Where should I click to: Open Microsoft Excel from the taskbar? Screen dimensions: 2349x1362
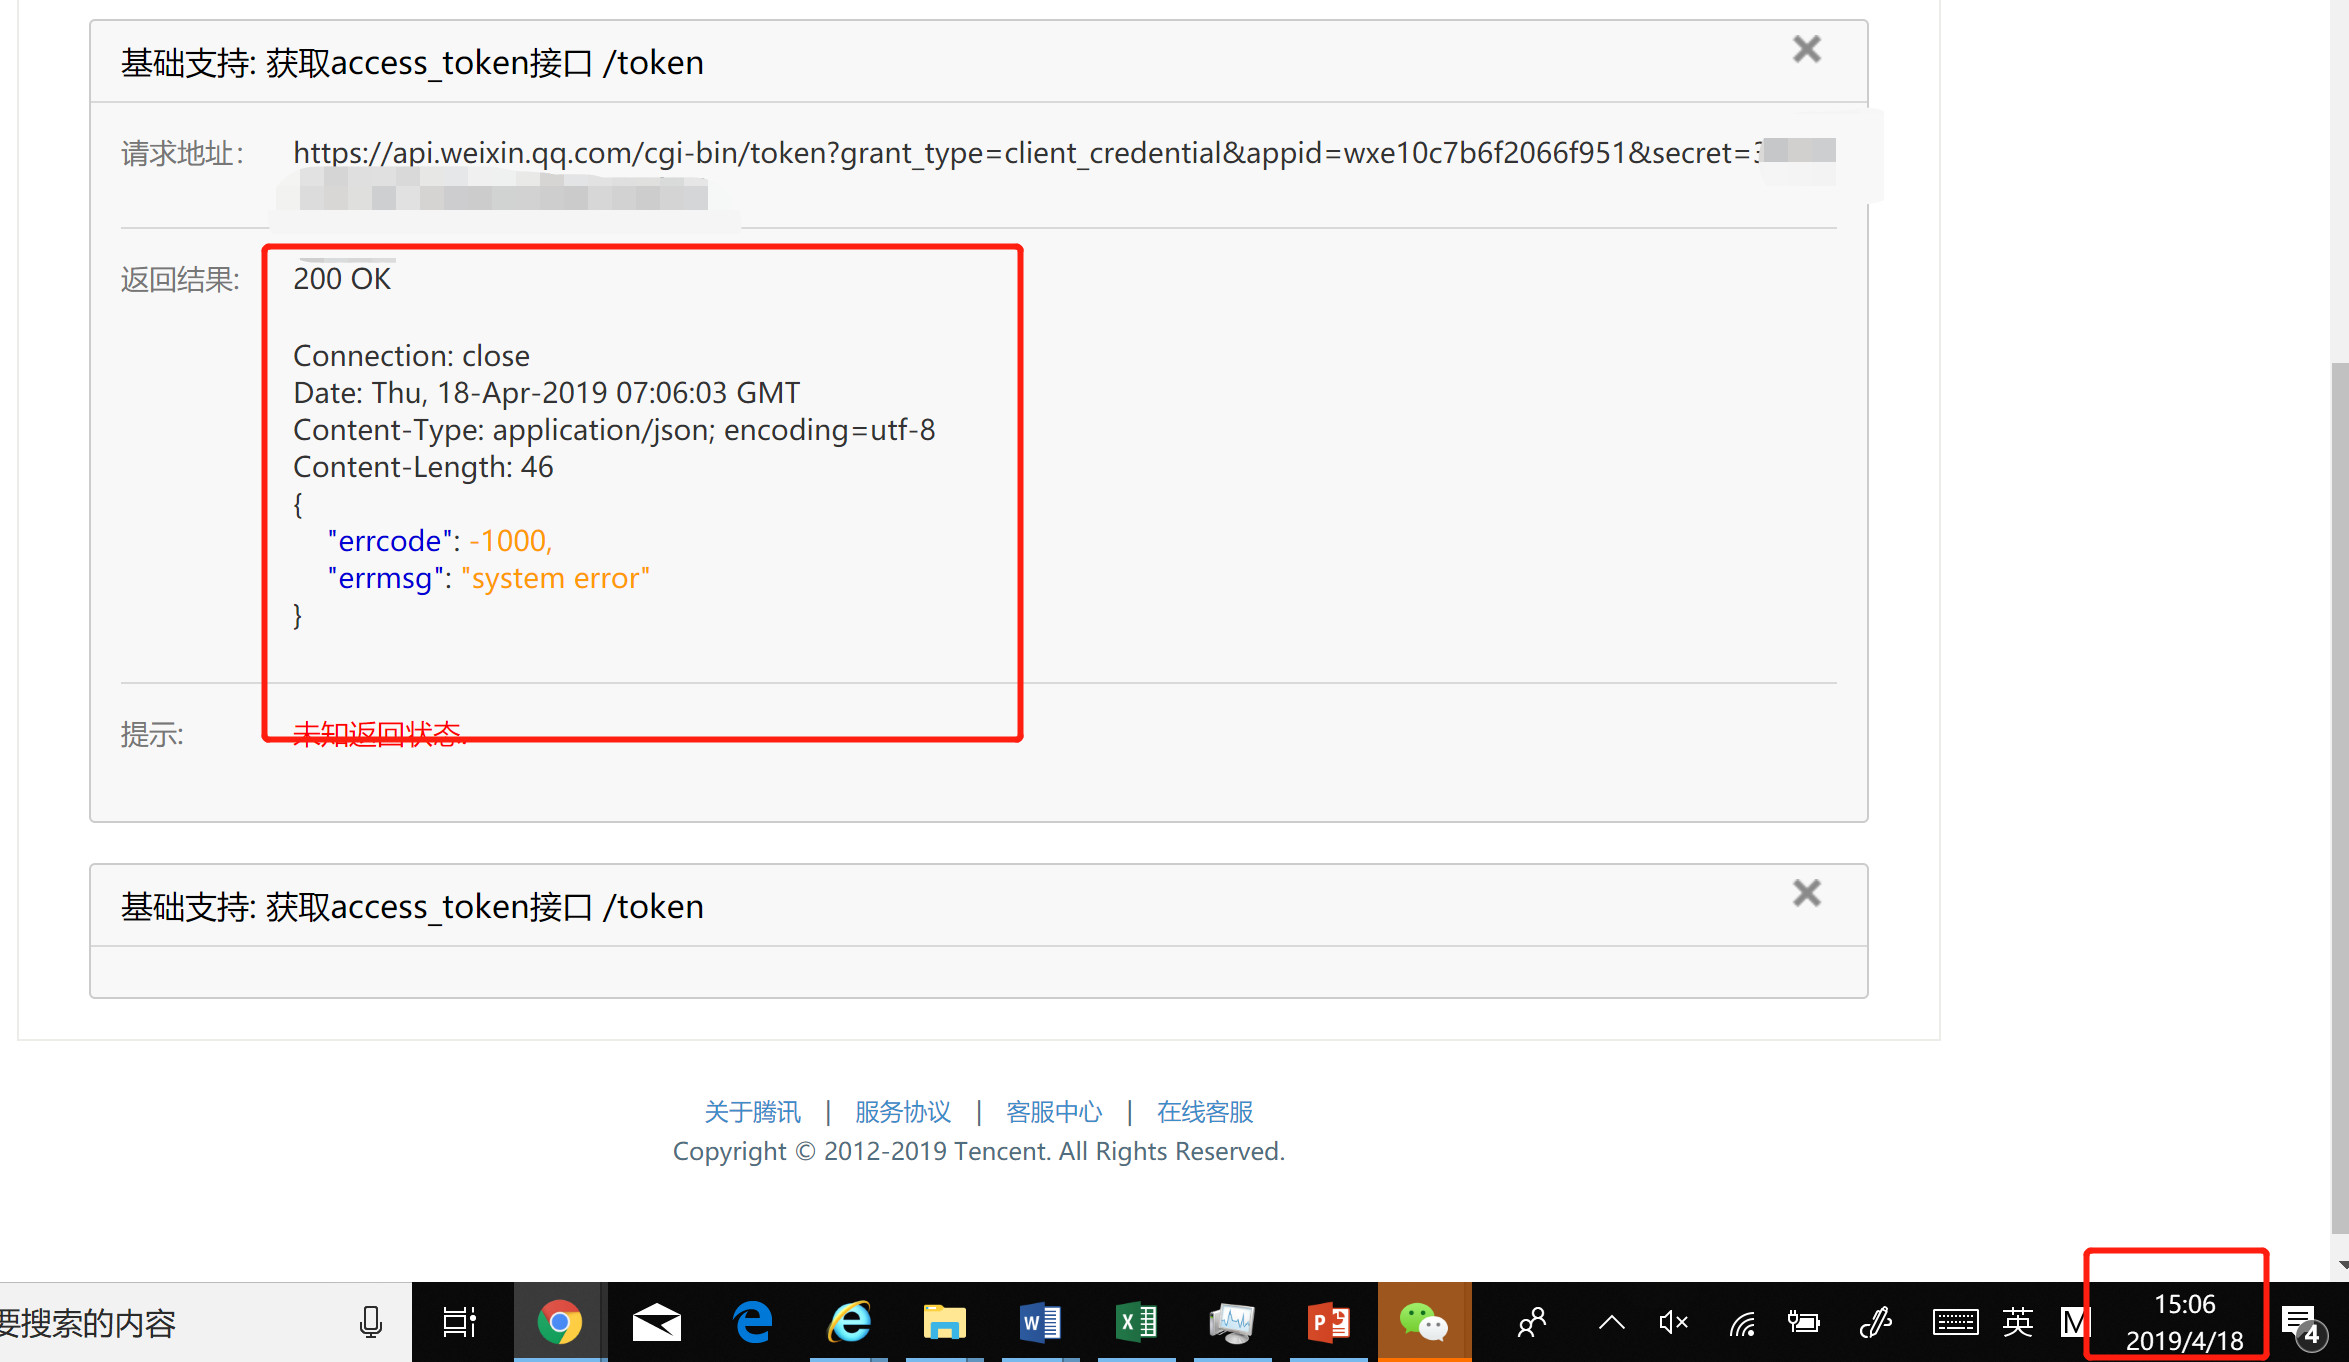coord(1136,1323)
